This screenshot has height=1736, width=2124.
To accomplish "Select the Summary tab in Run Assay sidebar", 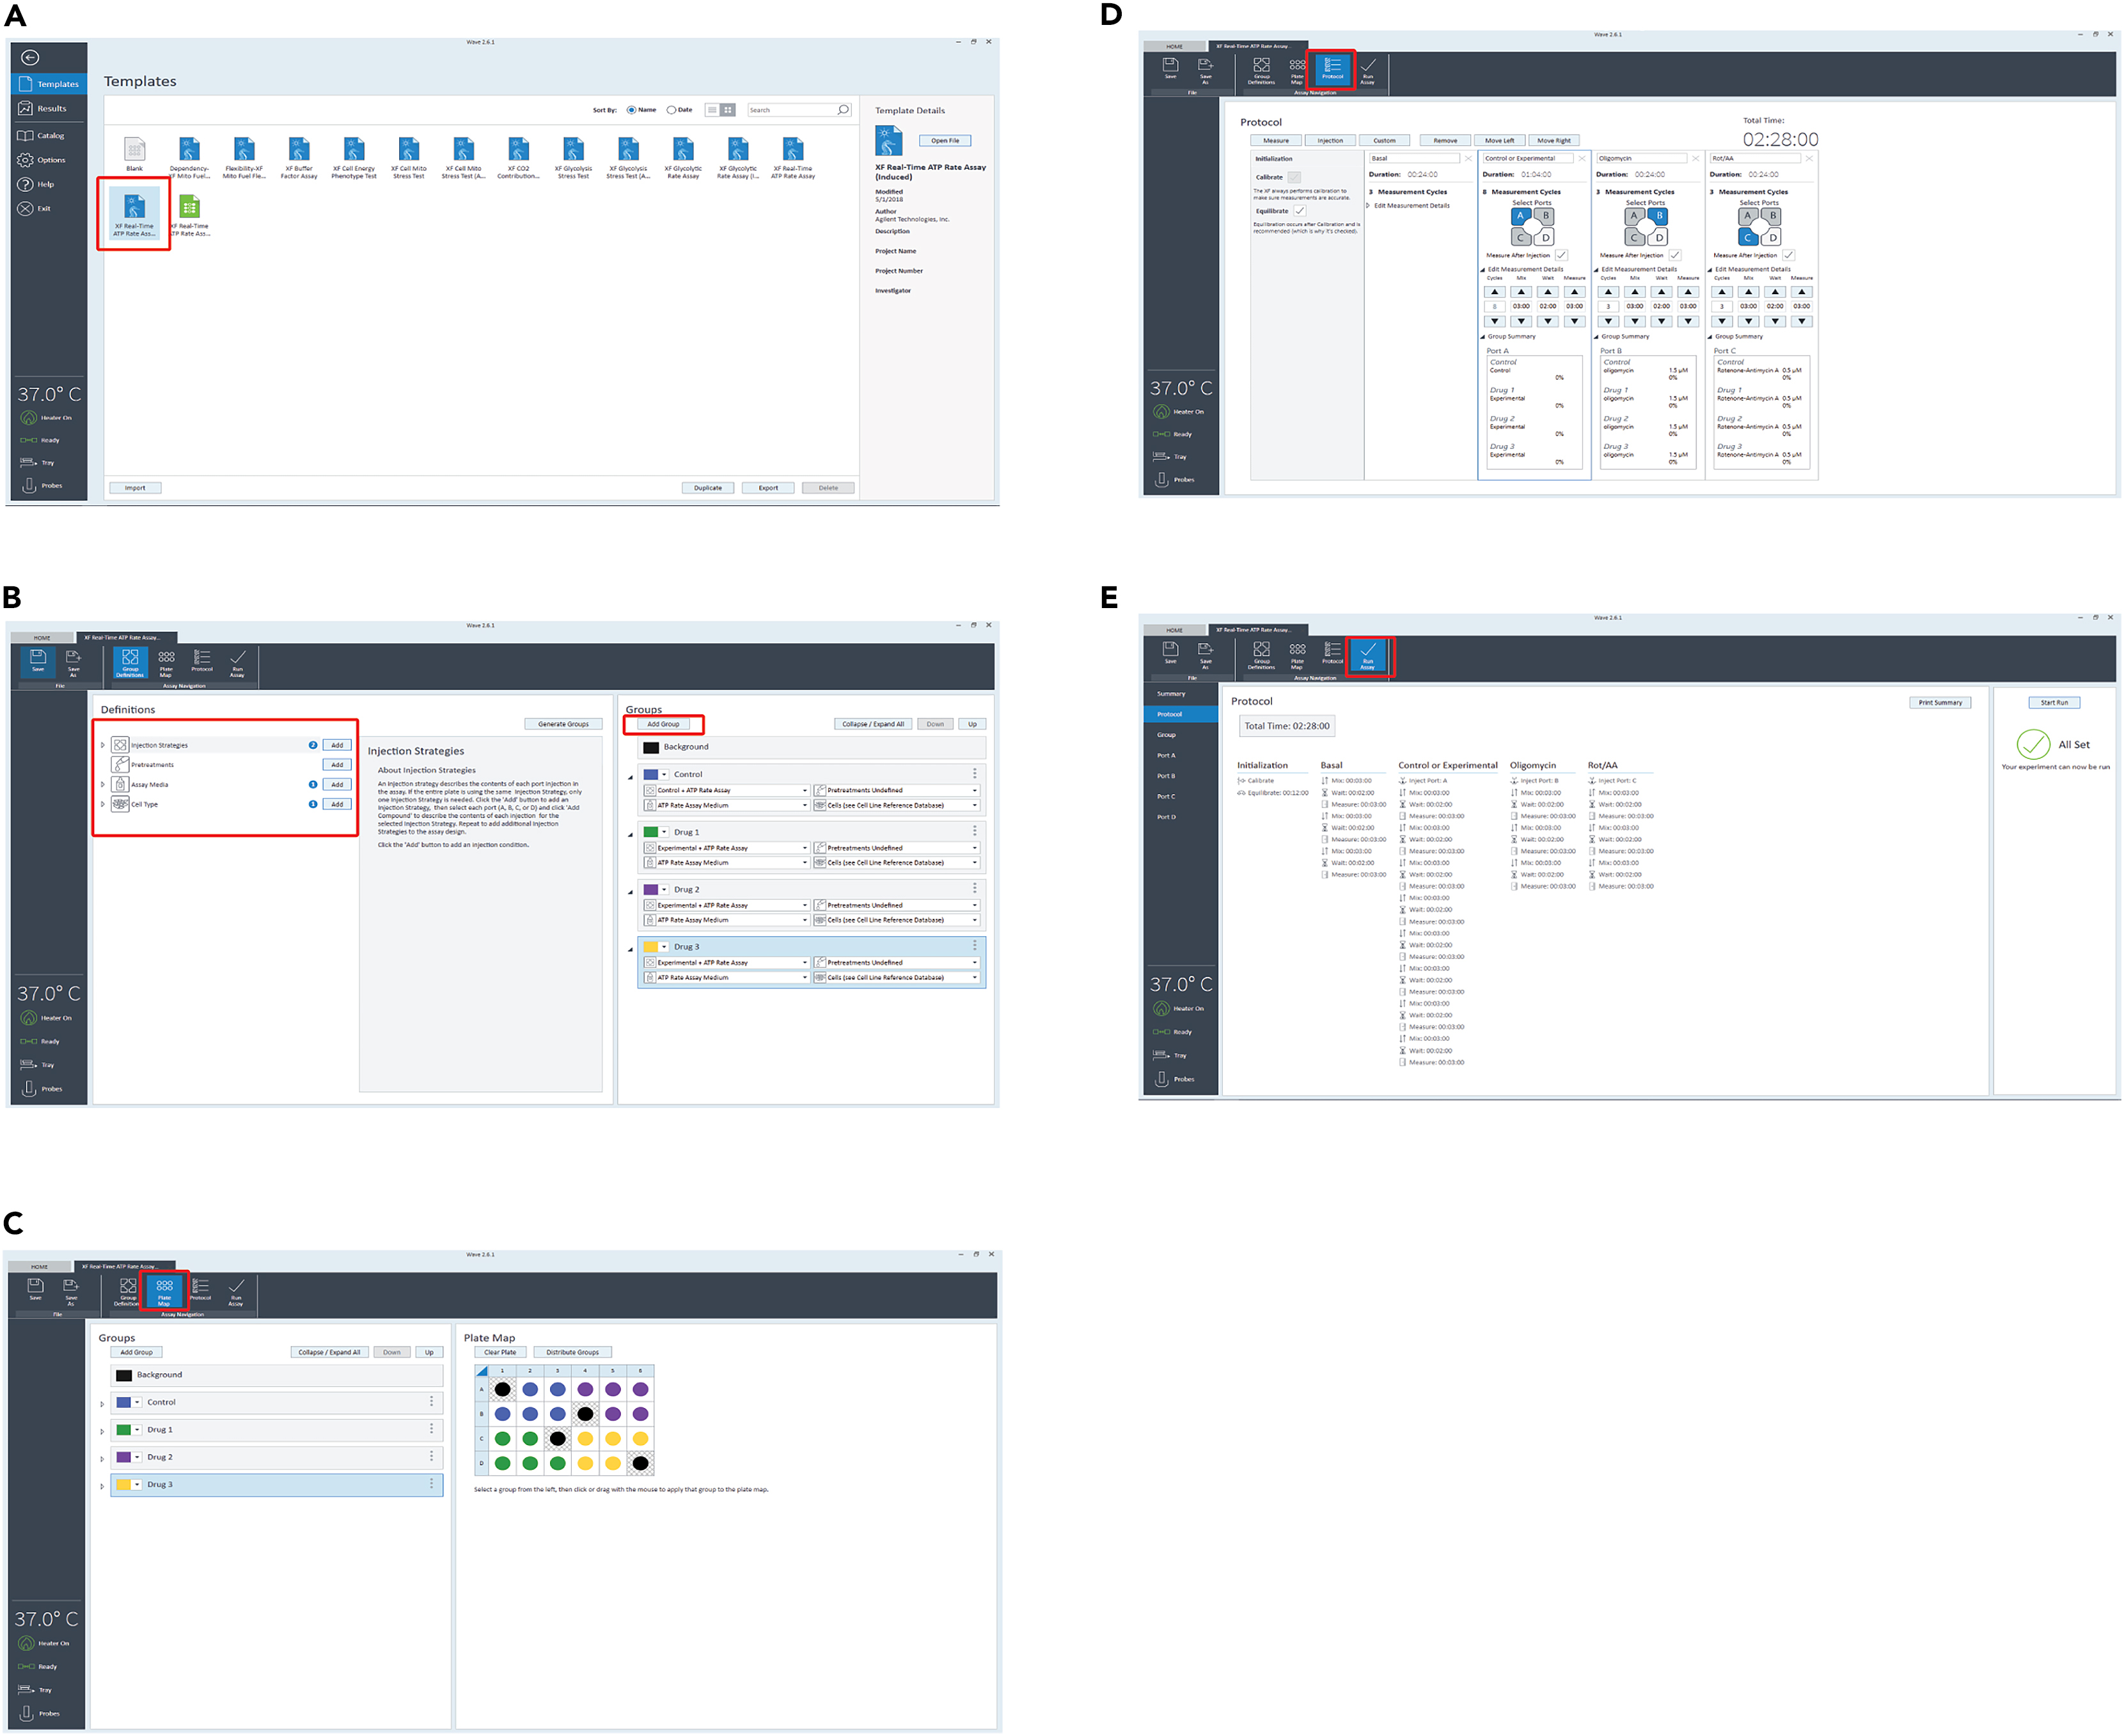I will coord(1171,694).
